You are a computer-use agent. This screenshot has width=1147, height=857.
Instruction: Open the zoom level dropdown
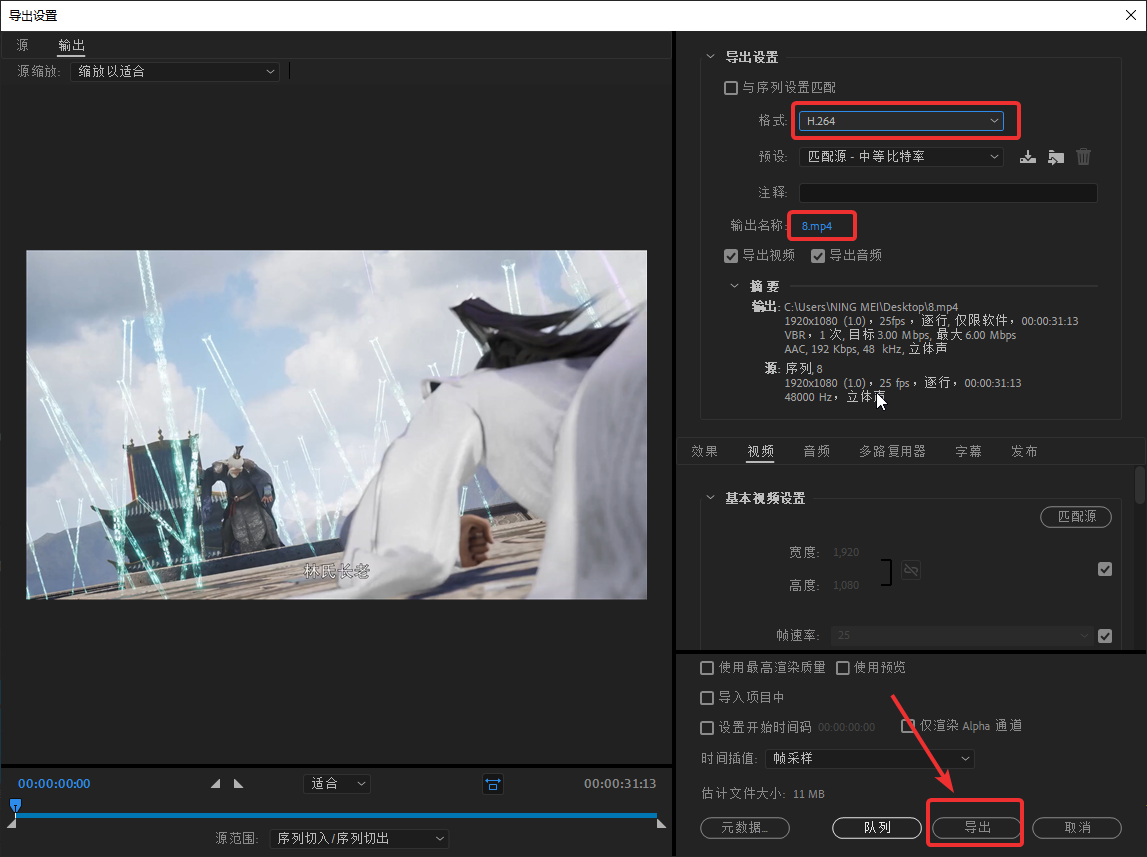pyautogui.click(x=336, y=784)
